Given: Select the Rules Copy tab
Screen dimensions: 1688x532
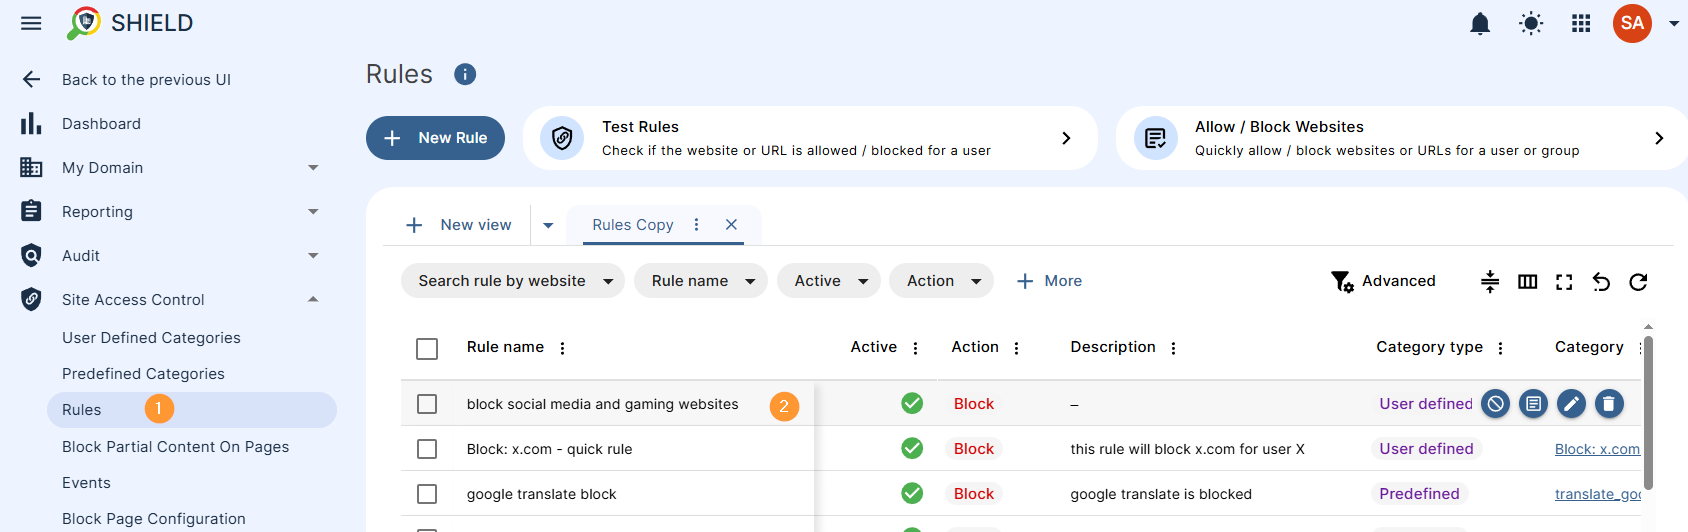Looking at the screenshot, I should tap(632, 225).
